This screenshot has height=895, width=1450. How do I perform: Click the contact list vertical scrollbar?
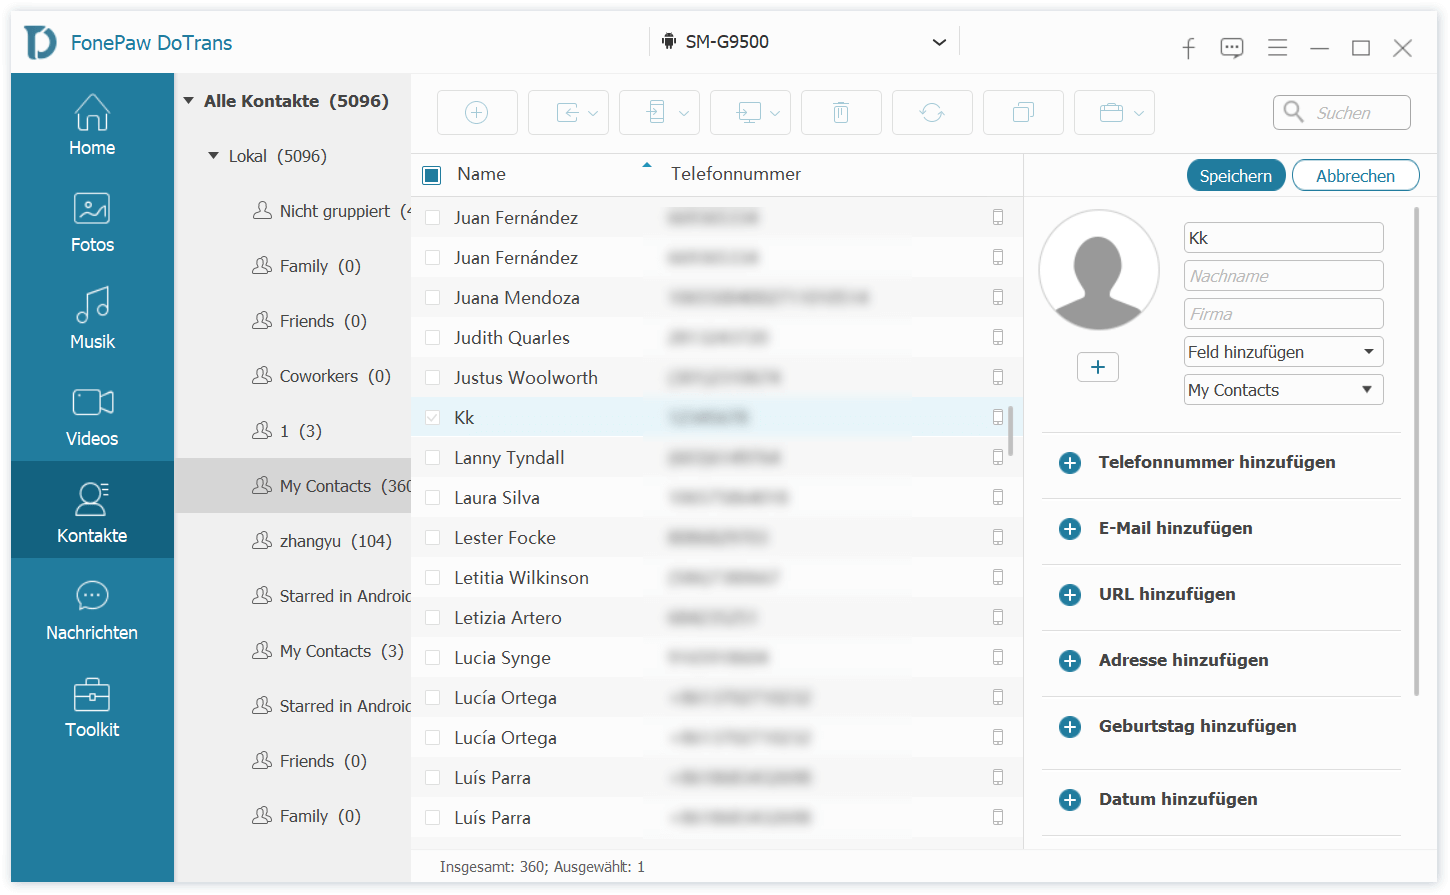pos(1011,431)
